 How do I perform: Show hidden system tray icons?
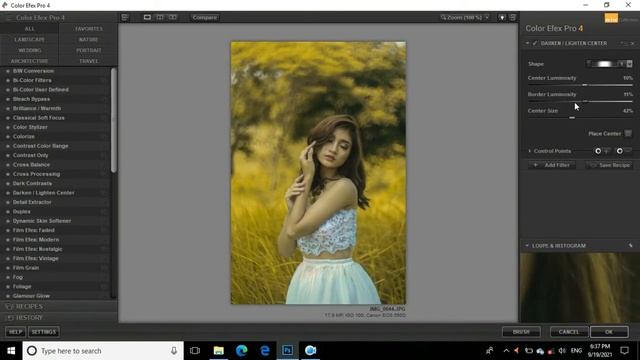click(x=507, y=351)
